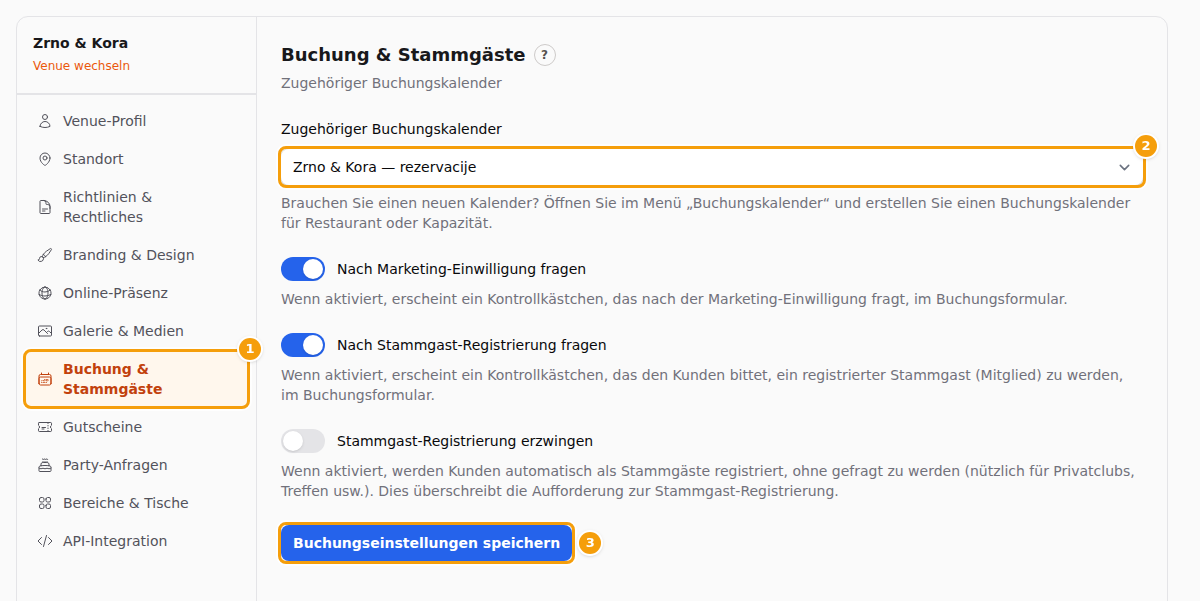Click the Online-Präsenz globe icon
This screenshot has height=601, width=1200.
pos(44,293)
